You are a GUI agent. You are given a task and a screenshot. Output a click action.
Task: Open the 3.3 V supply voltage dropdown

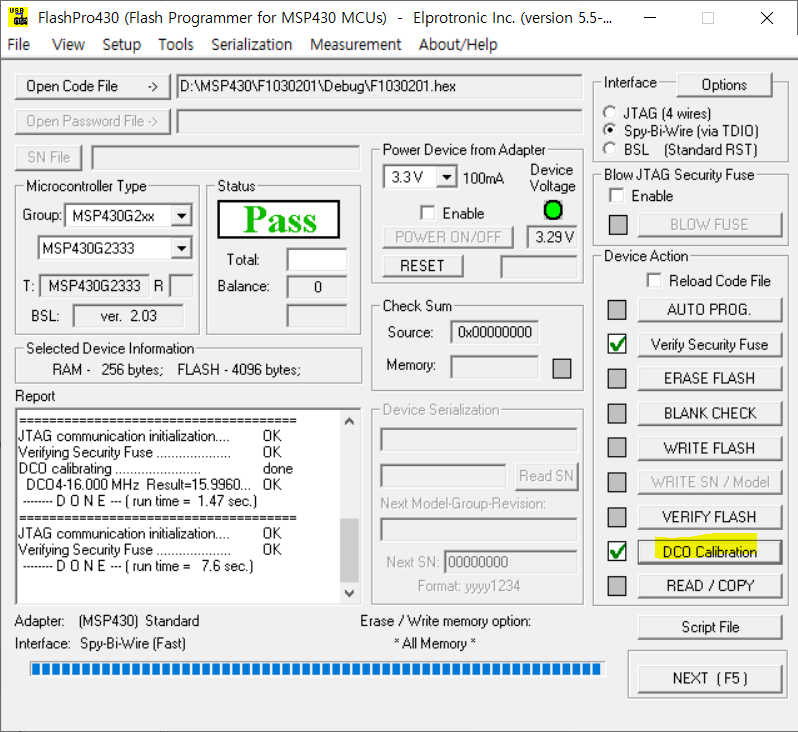(446, 177)
